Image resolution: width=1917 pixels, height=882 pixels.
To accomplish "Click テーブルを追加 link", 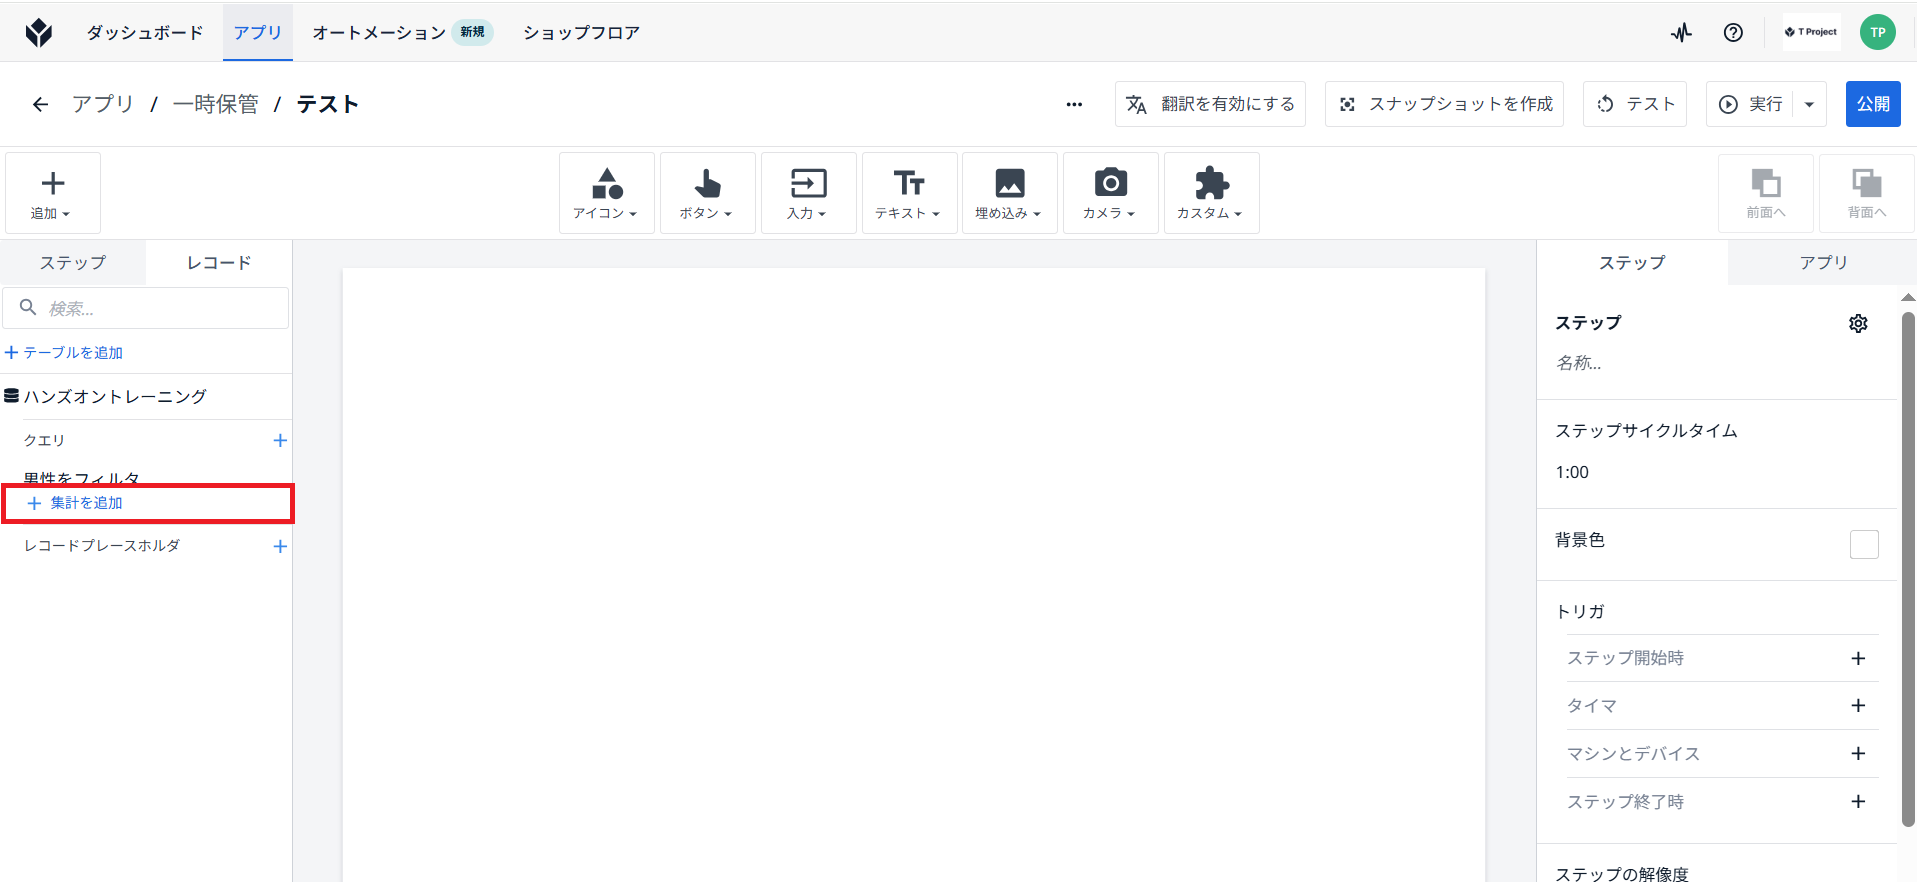I will coord(64,352).
